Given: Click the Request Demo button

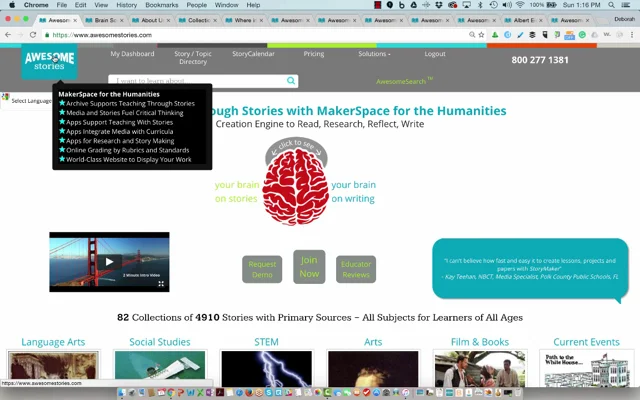Looking at the screenshot, I should [x=262, y=269].
